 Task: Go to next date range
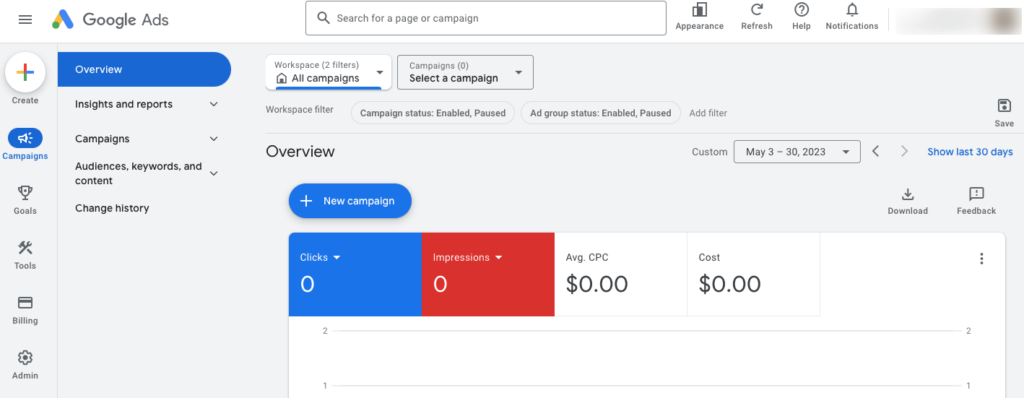904,152
